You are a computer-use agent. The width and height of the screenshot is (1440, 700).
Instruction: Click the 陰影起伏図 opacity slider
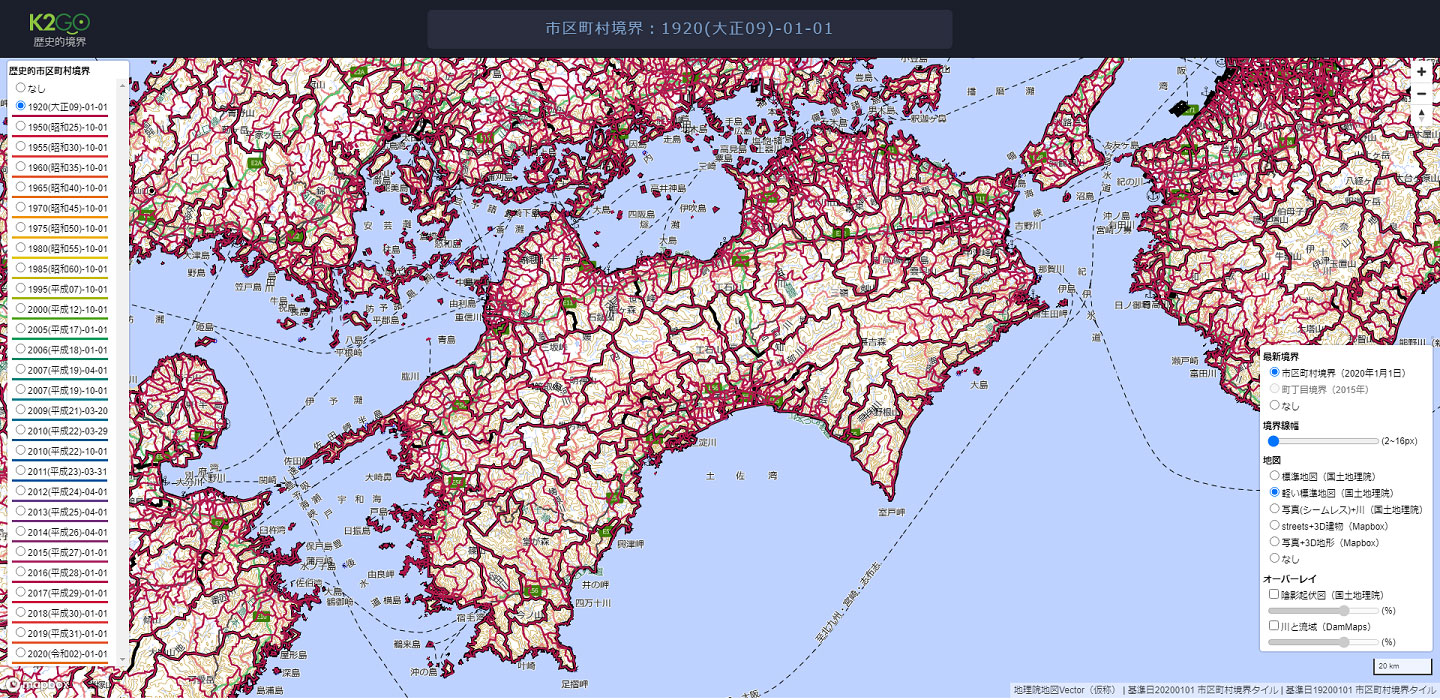coord(1323,610)
